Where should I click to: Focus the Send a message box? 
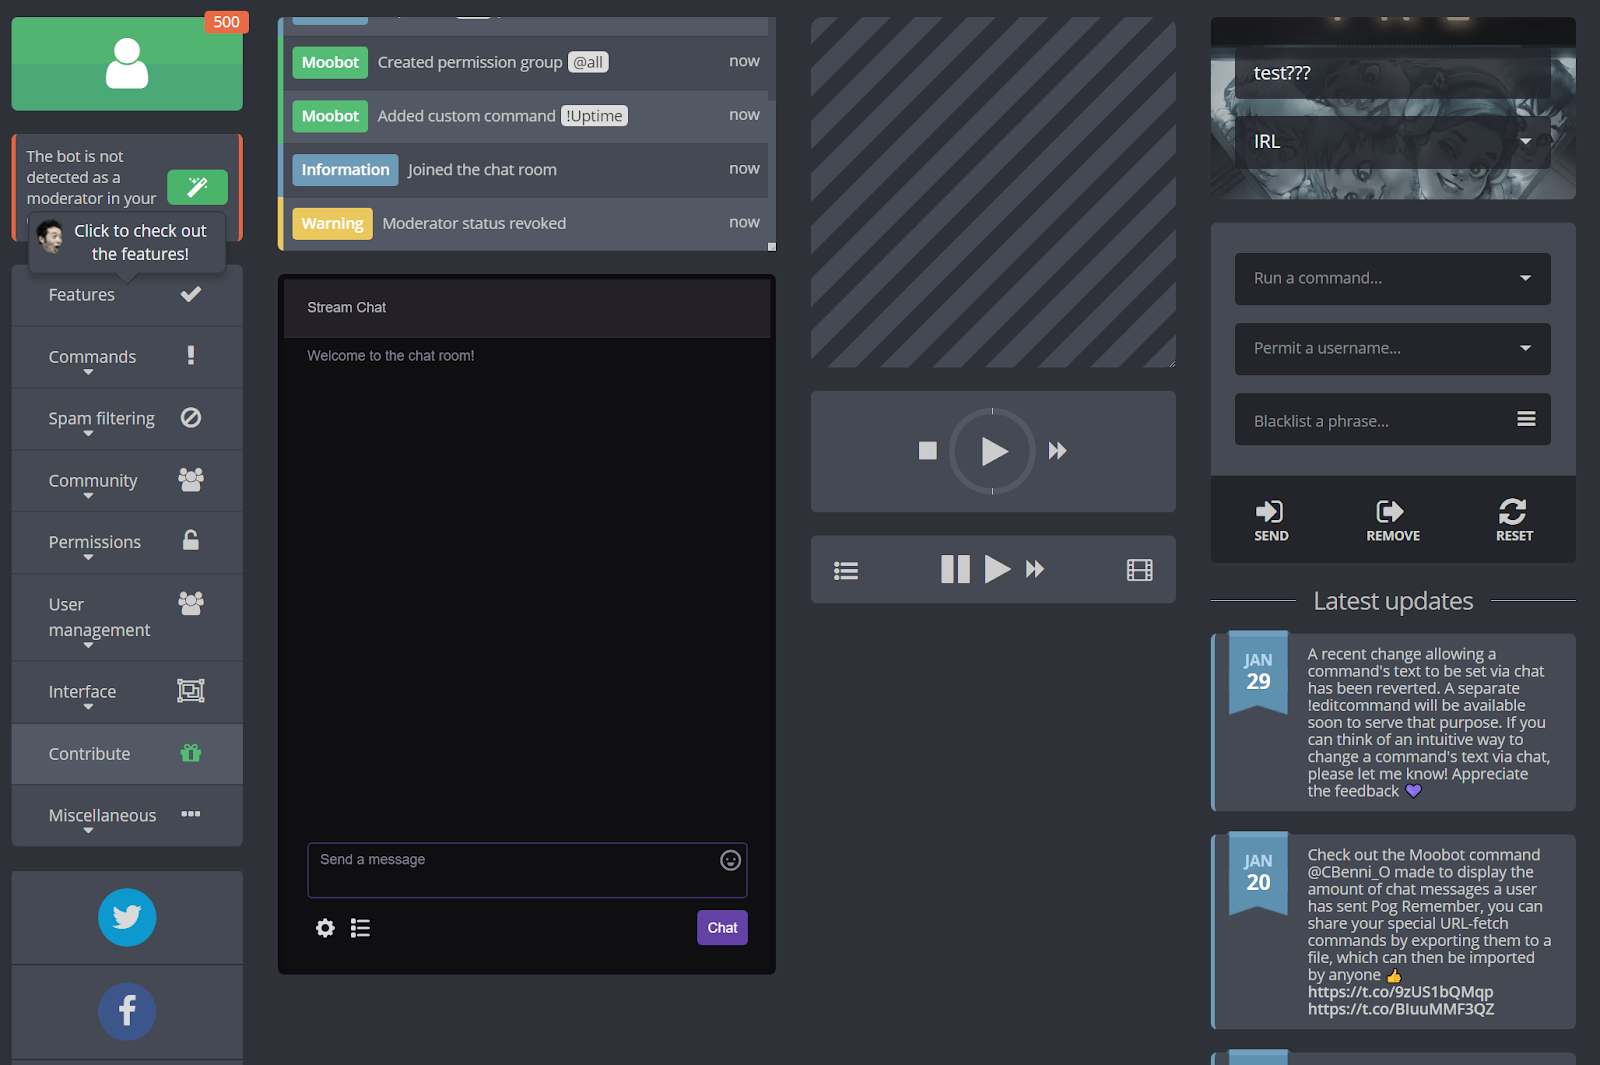tap(527, 870)
